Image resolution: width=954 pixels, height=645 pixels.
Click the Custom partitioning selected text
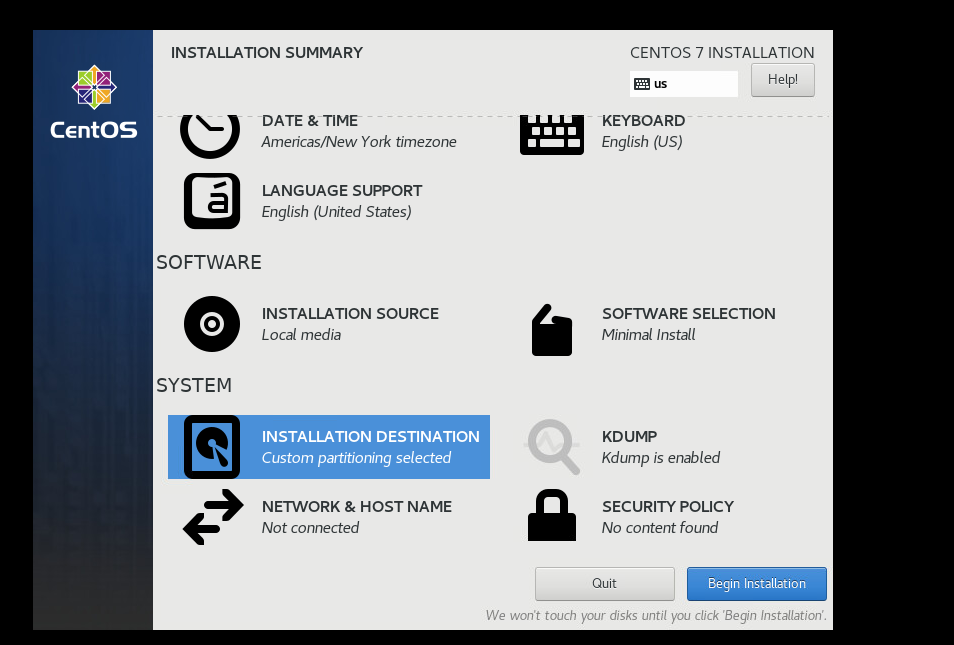coord(357,458)
